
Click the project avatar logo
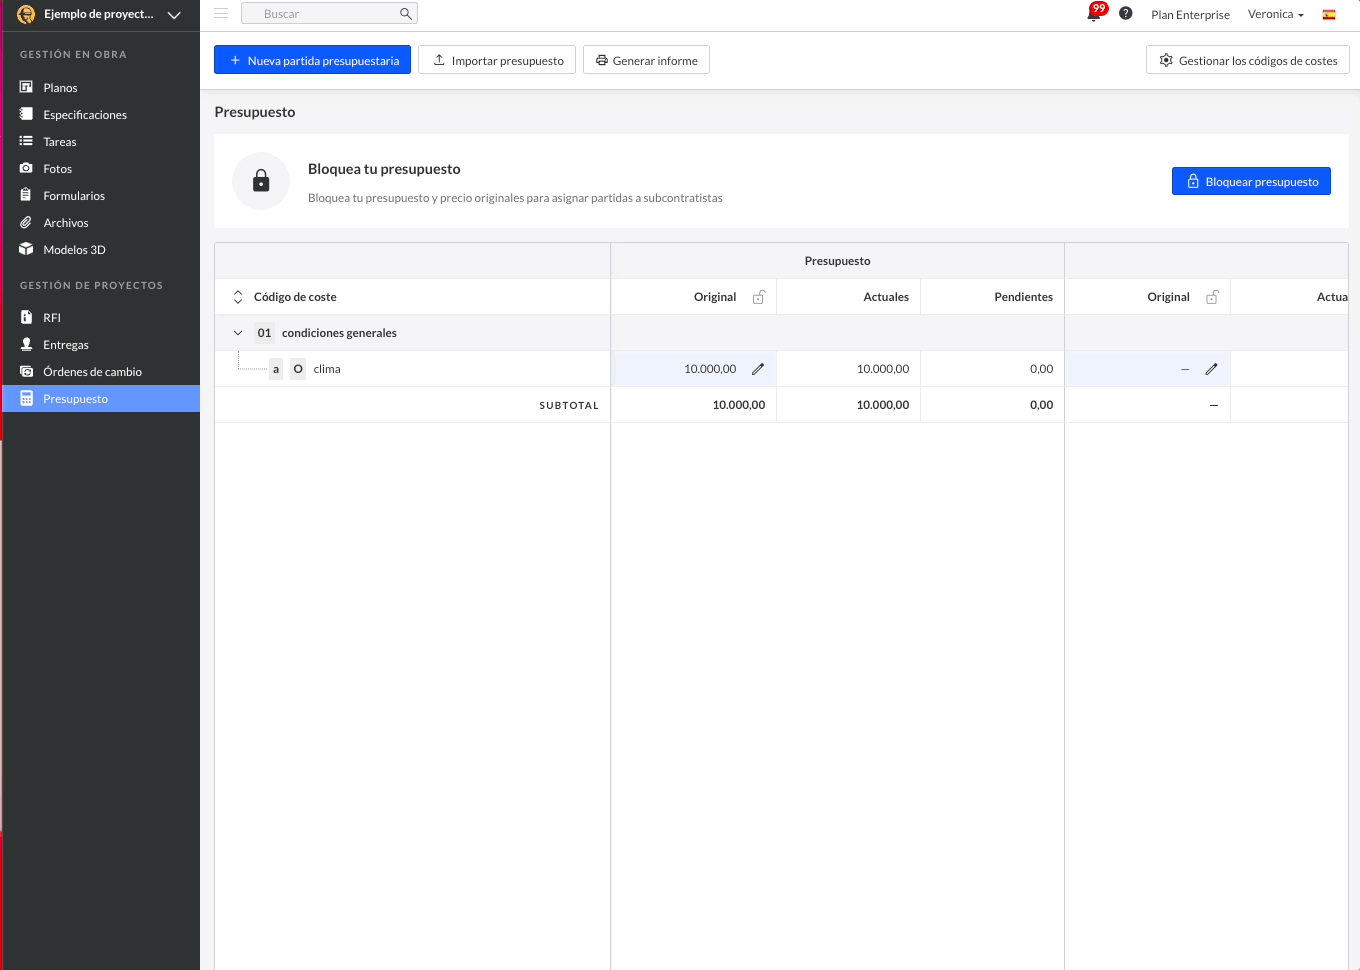(x=26, y=14)
